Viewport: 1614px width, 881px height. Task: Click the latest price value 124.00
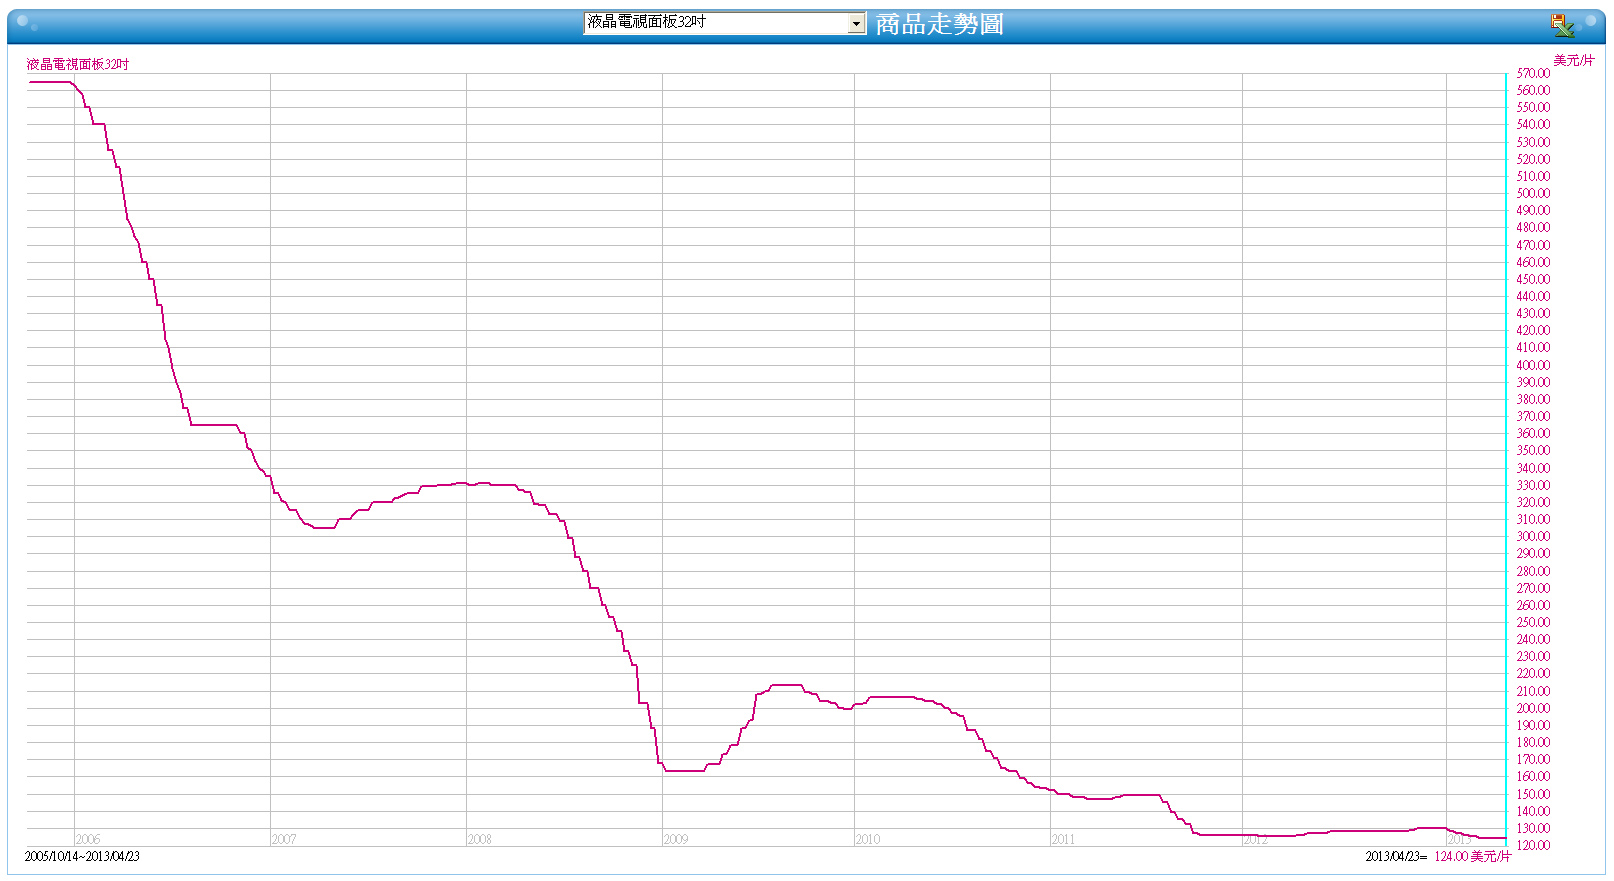point(1451,856)
